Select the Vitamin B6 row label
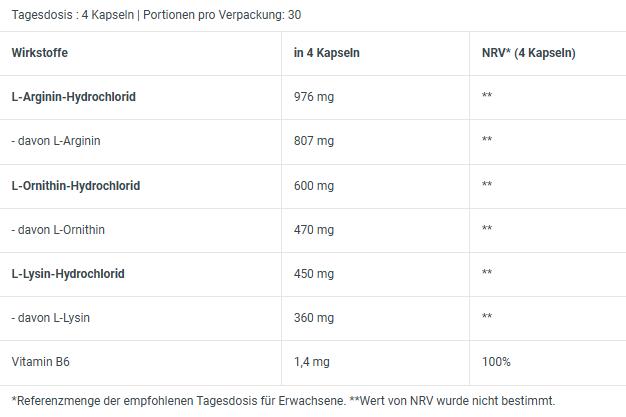 [40, 361]
